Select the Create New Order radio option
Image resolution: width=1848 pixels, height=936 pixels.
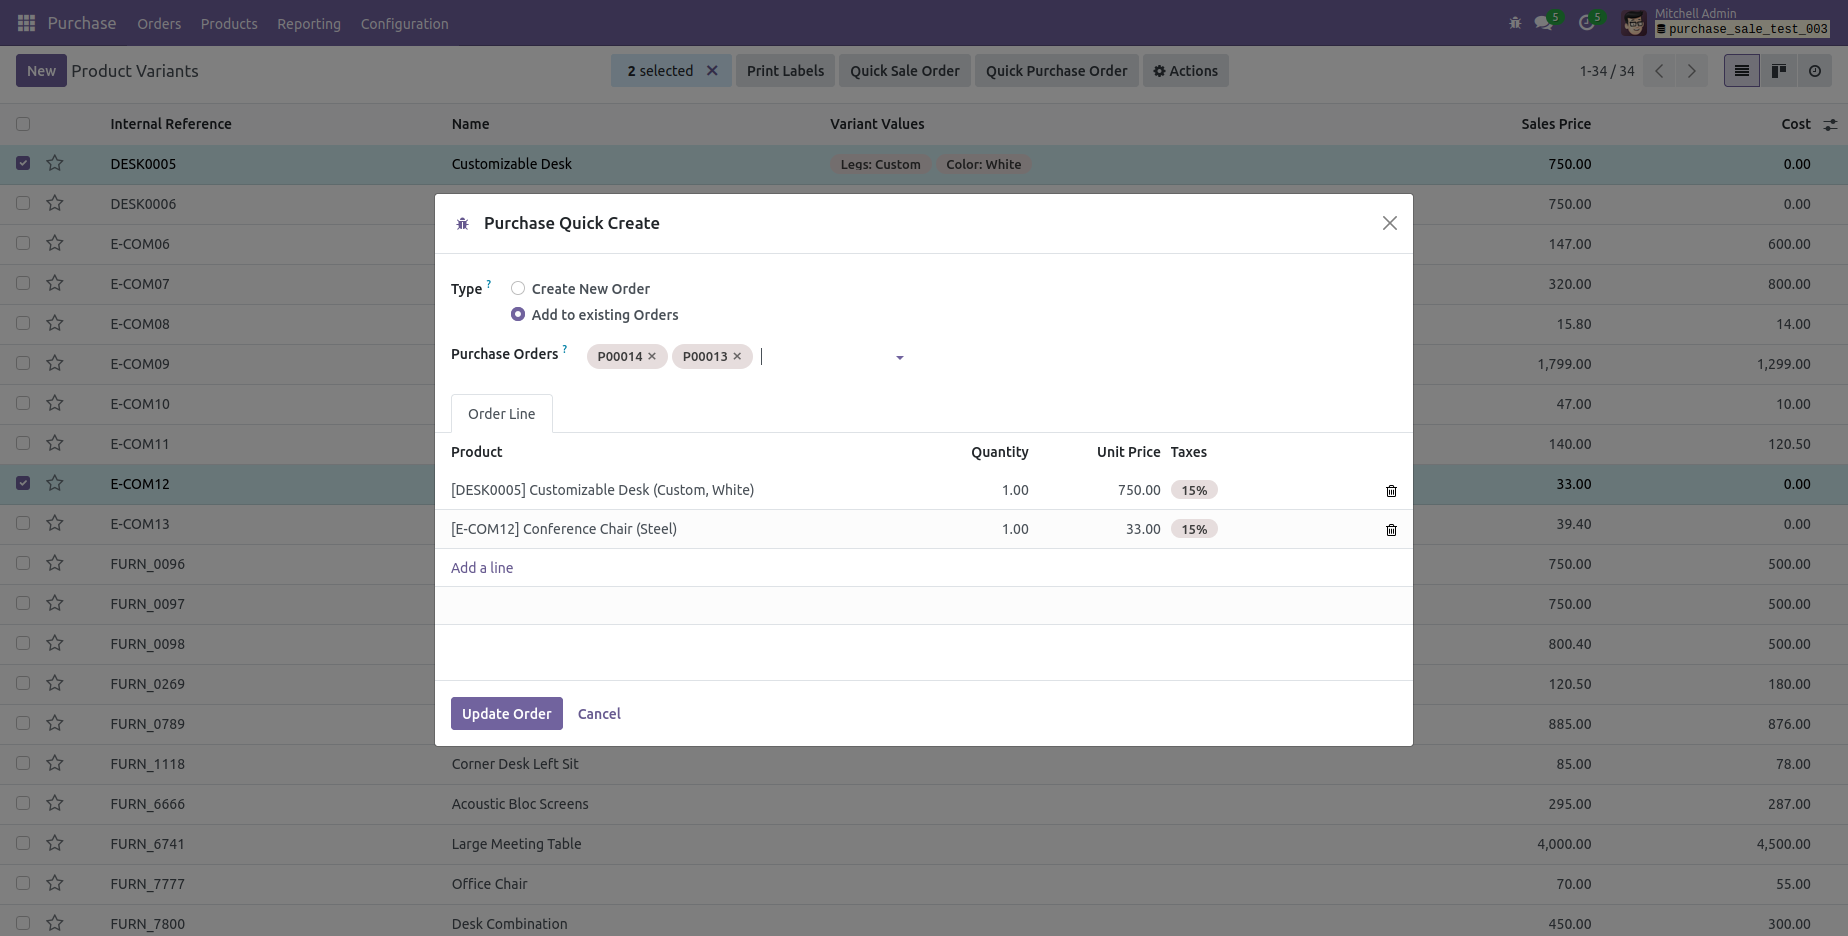[518, 288]
